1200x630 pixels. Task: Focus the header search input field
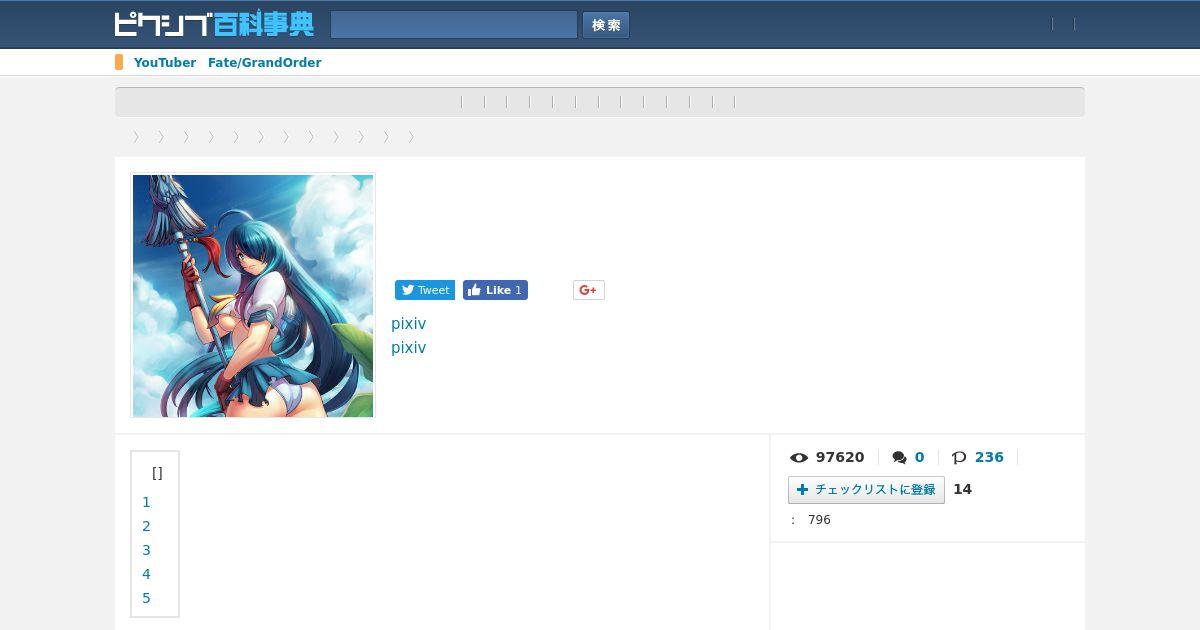pos(454,25)
